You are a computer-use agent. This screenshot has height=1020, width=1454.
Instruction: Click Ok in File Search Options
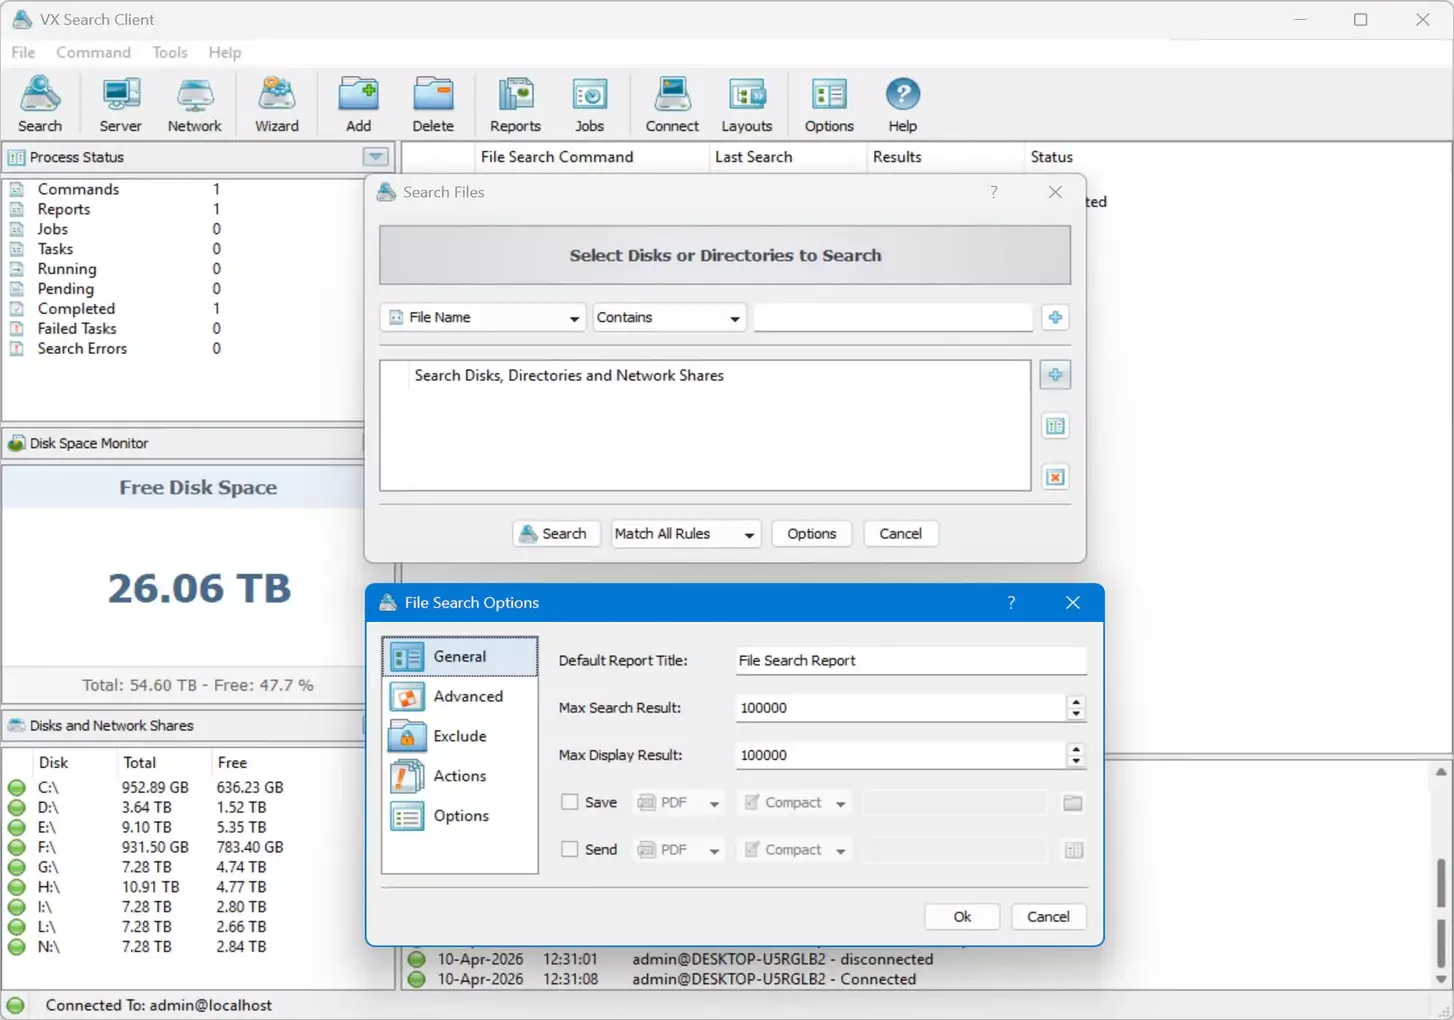tap(961, 917)
